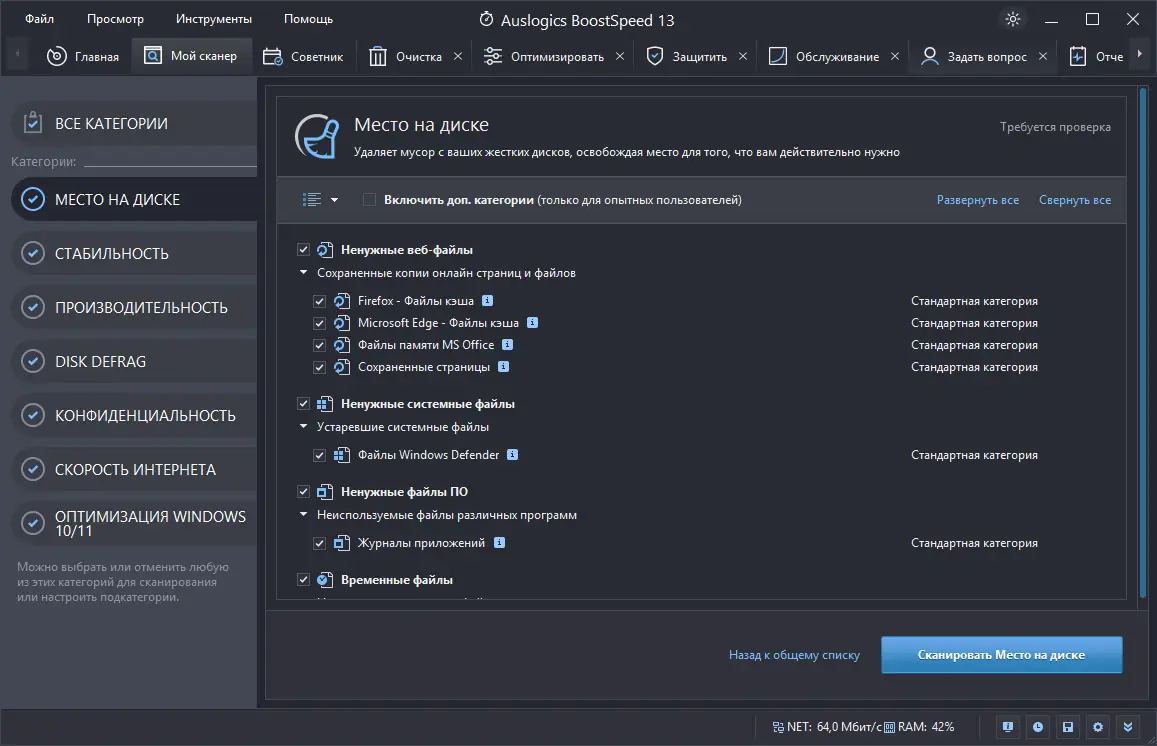1157x746 pixels.
Task: Click the category list vertical scrollbar
Action: point(1144,343)
